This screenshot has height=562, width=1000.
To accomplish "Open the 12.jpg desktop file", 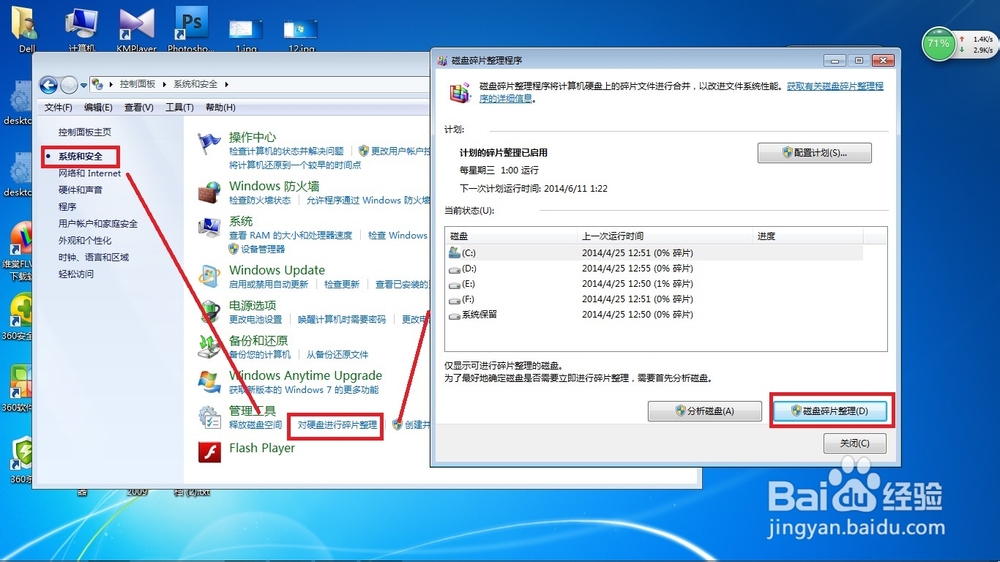I will [300, 33].
